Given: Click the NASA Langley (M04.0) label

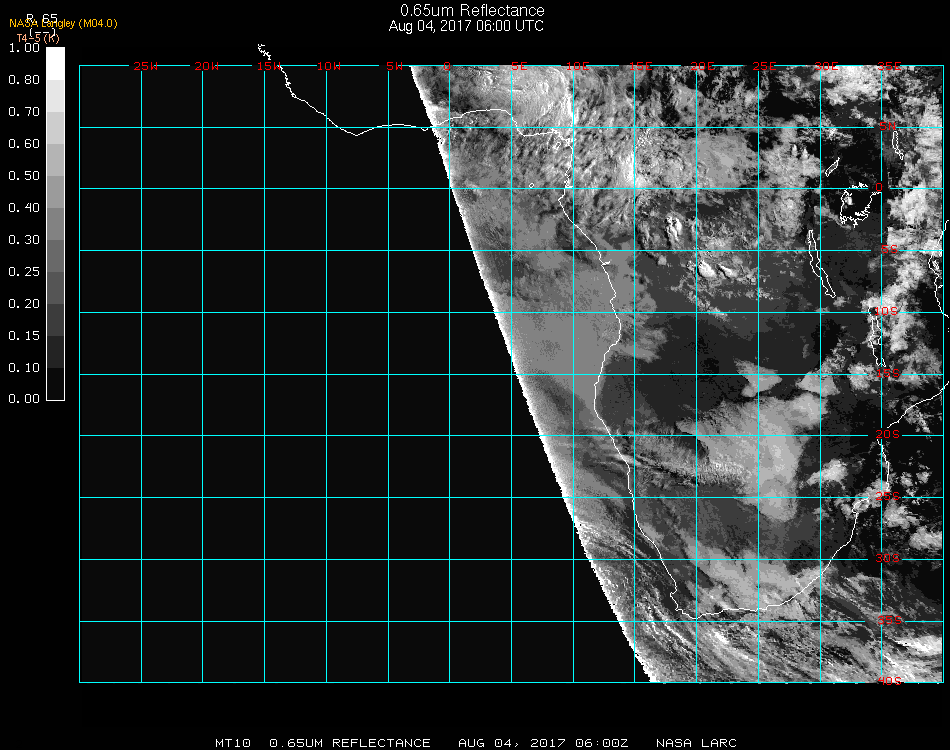Looking at the screenshot, I should click(63, 23).
